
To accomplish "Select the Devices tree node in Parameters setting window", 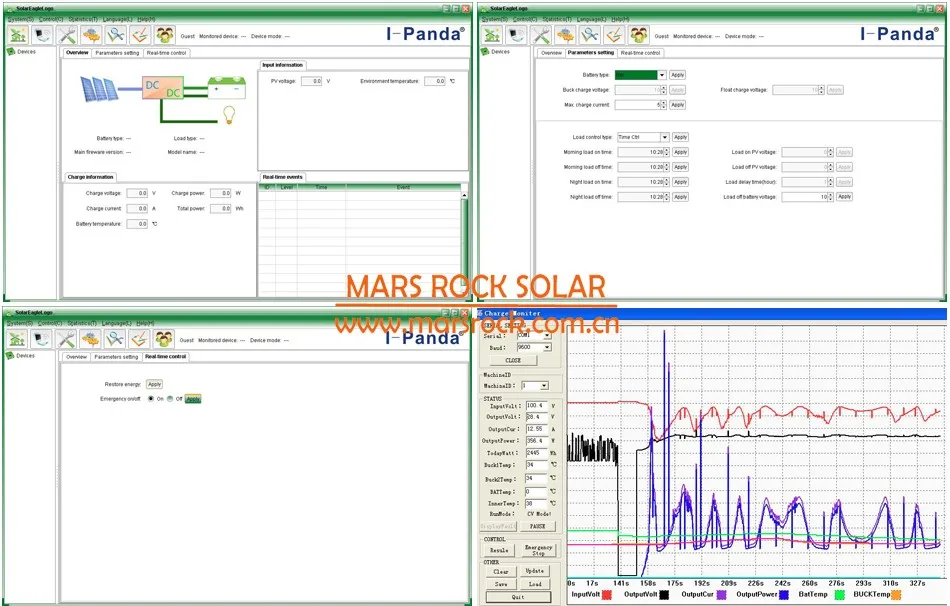I will [x=496, y=52].
